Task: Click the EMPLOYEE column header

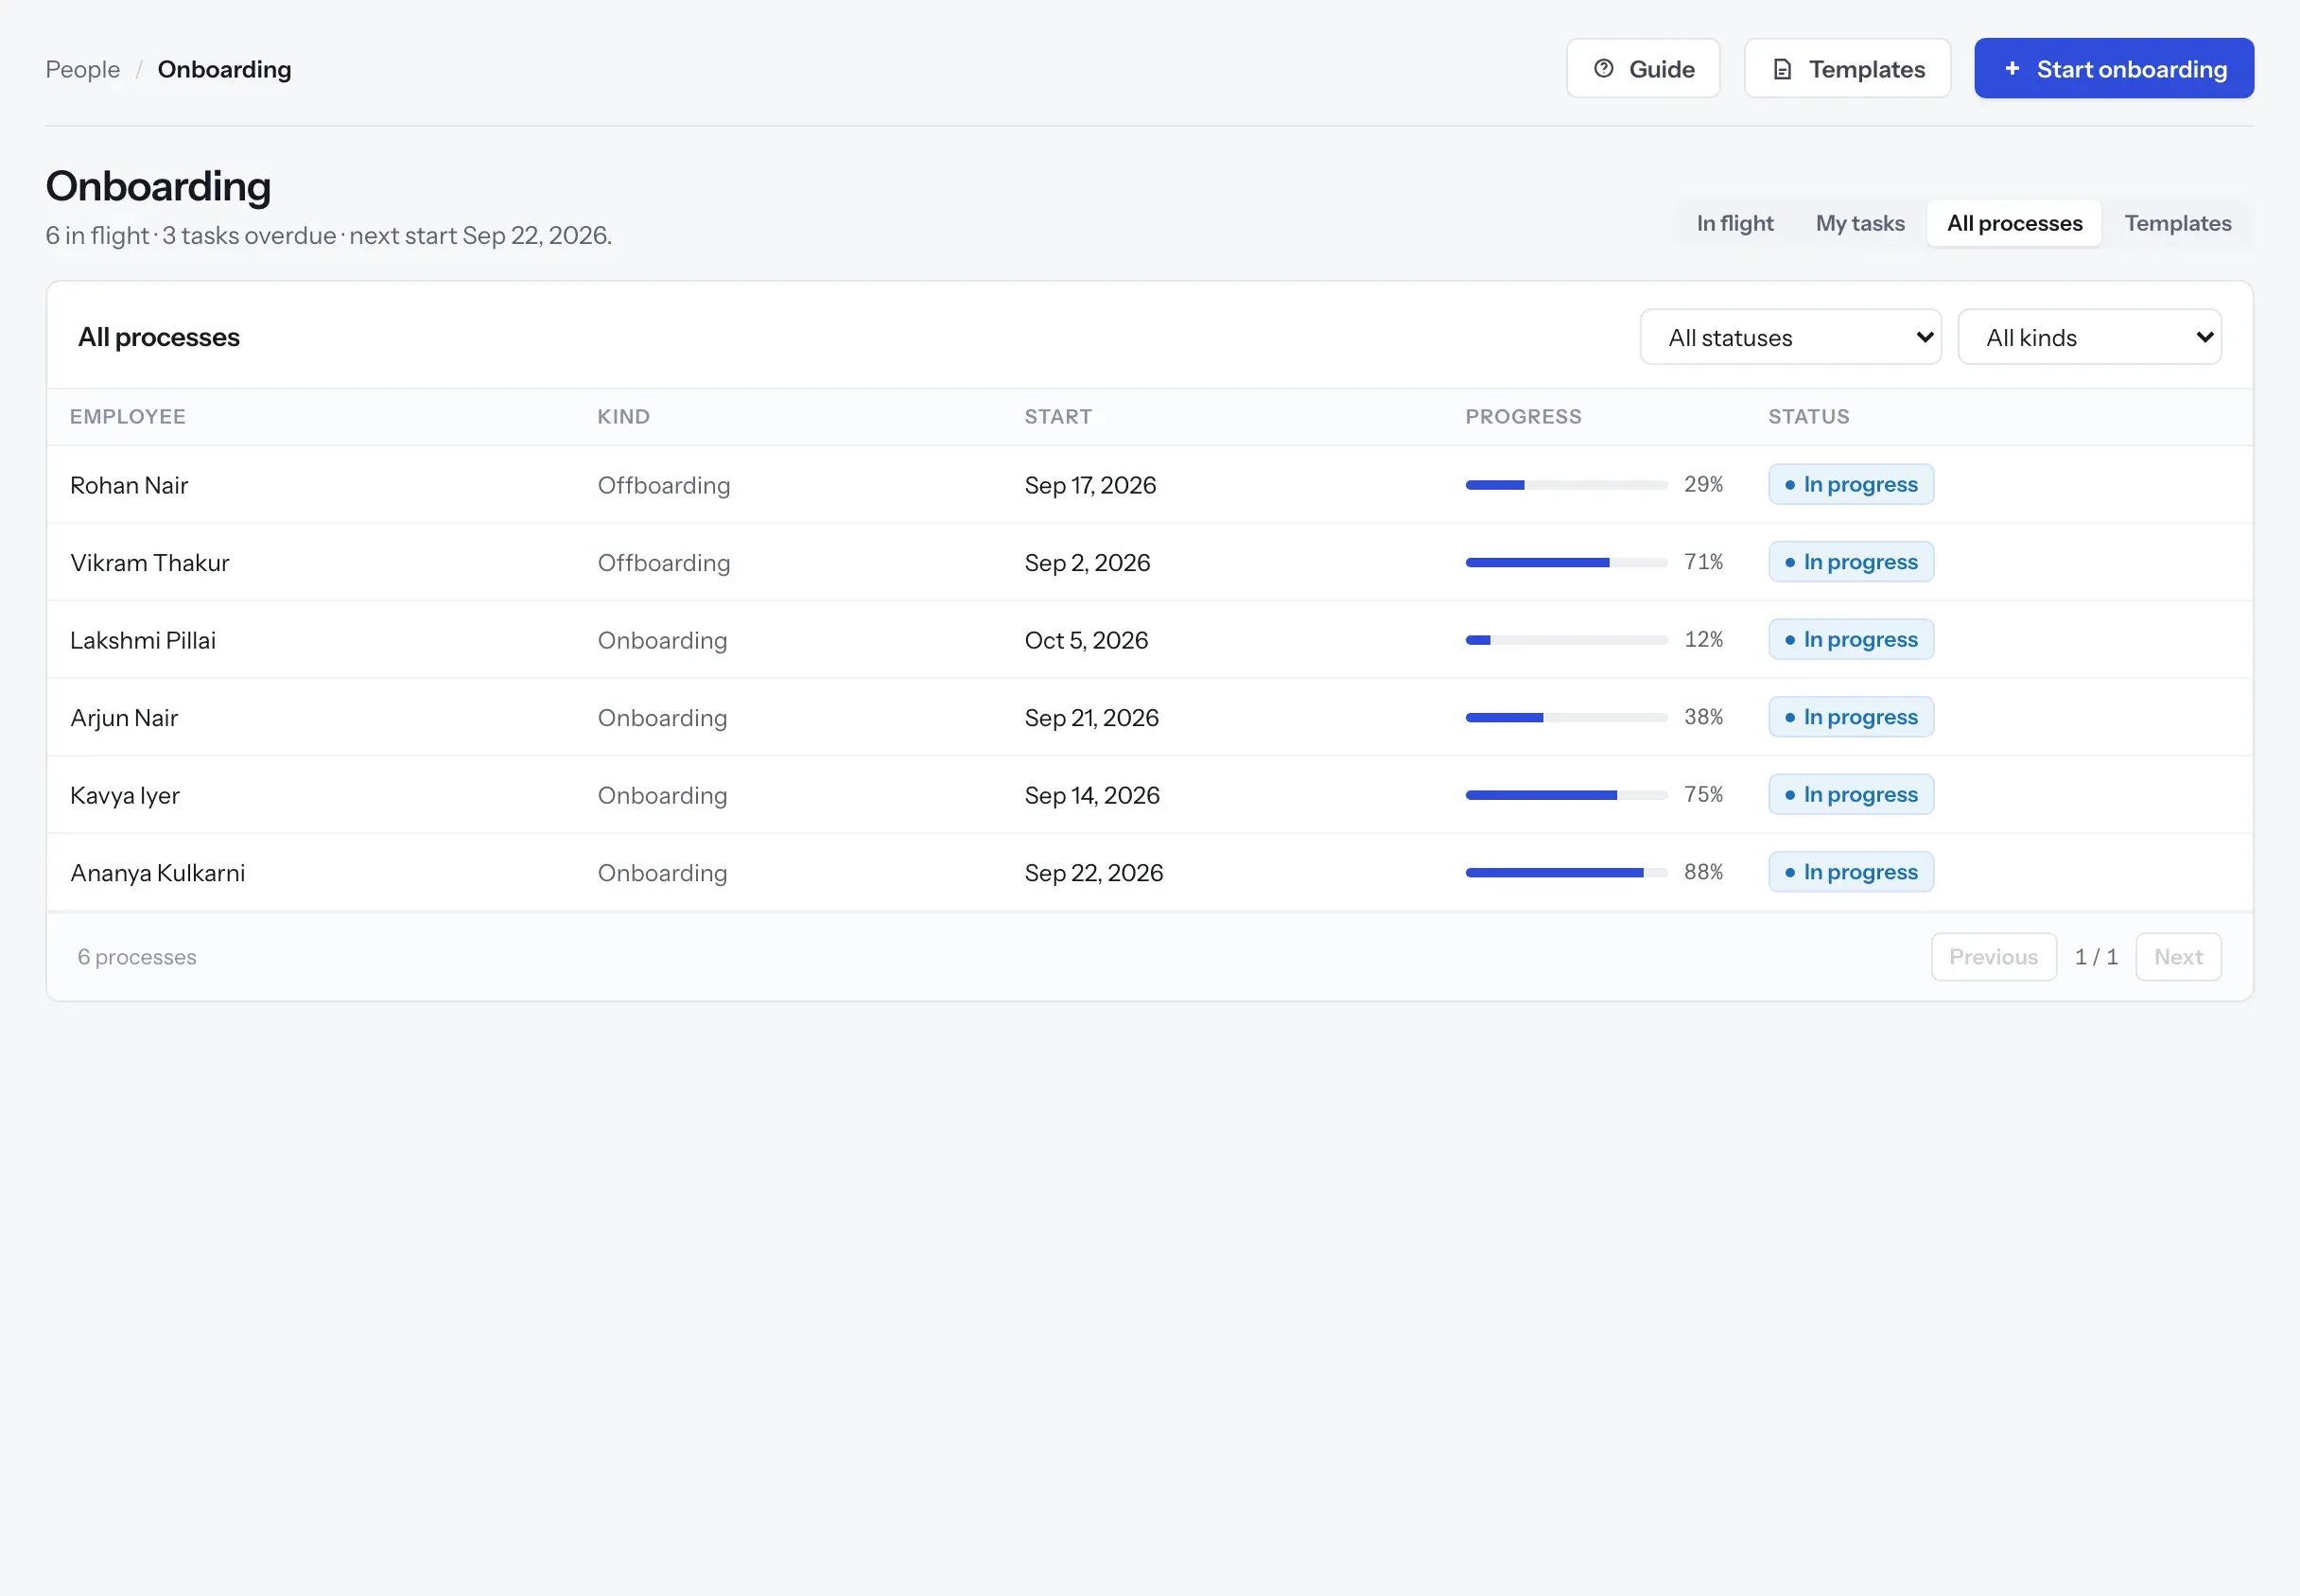Action: click(x=128, y=417)
